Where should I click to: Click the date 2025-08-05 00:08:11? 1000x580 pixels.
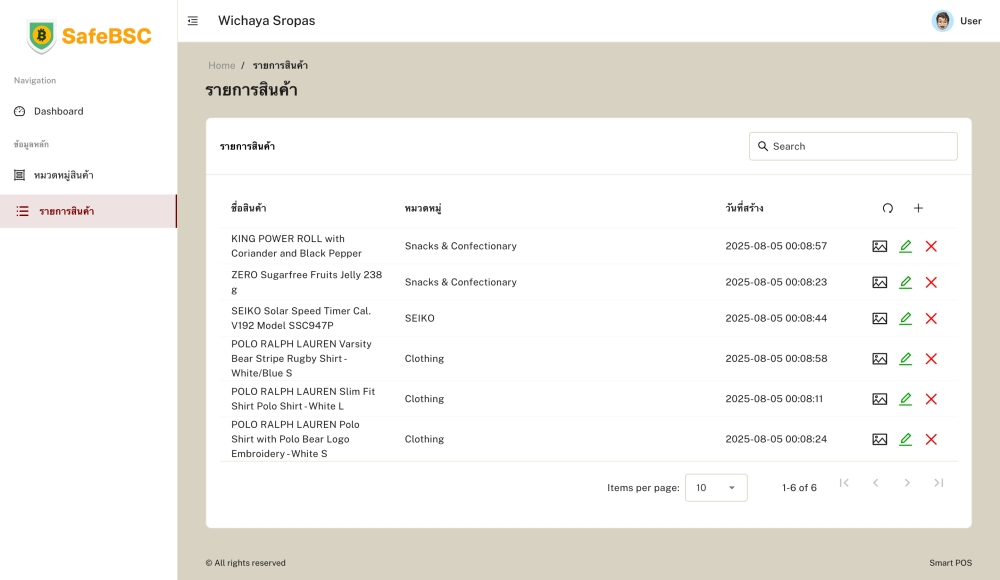[x=774, y=399]
